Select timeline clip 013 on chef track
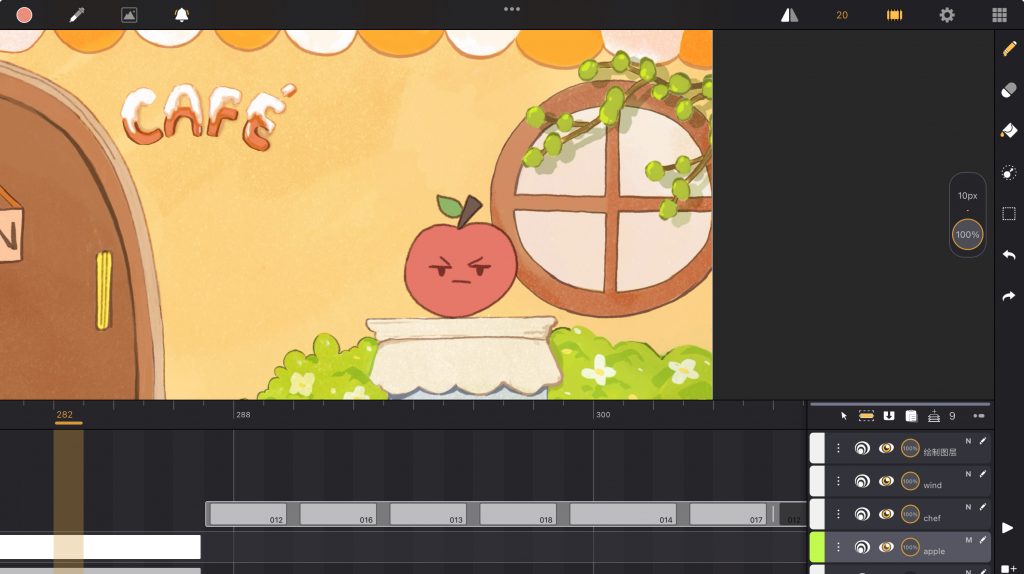The width and height of the screenshot is (1024, 574). [x=428, y=514]
